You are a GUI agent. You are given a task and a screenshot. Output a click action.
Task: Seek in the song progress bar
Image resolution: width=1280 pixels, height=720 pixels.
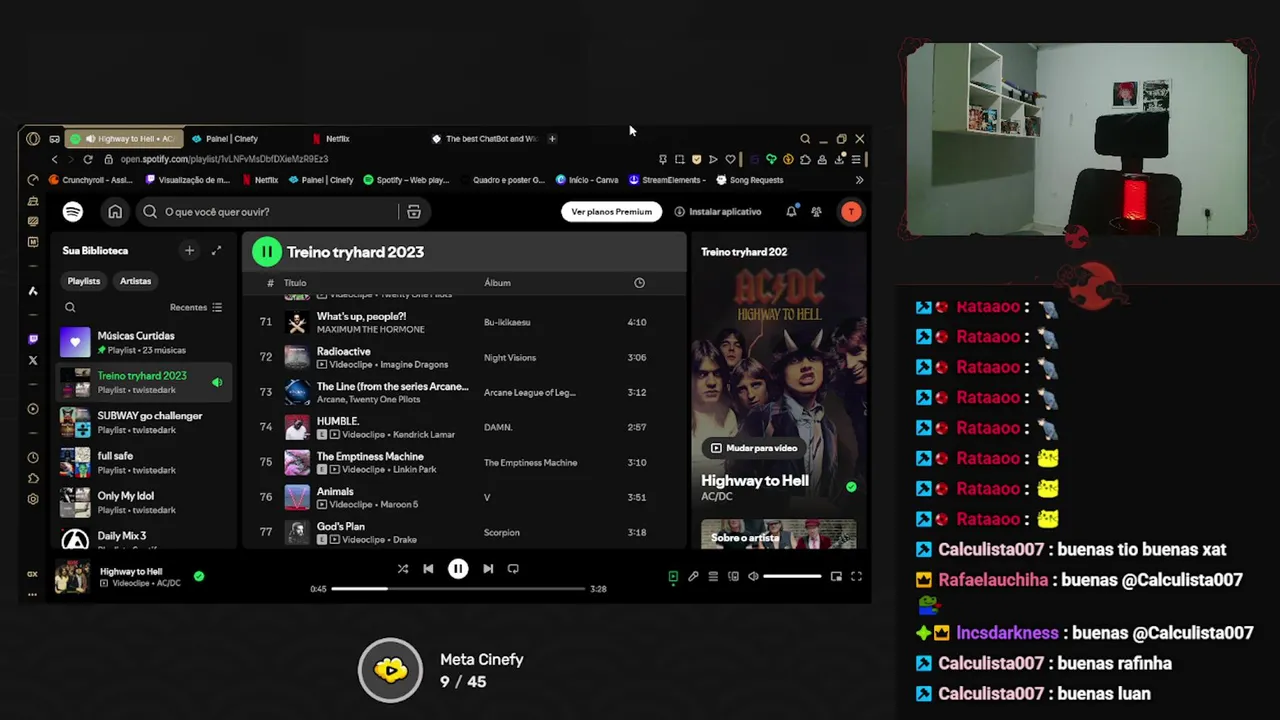(x=458, y=589)
